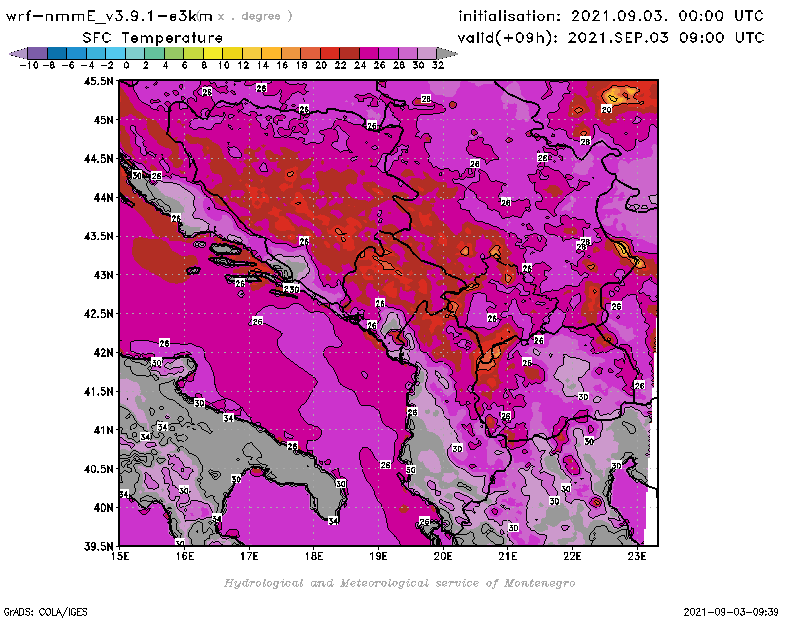Select the '44.5N' latitude axis label
Image resolution: width=800 pixels, height=618 pixels.
click(98, 159)
